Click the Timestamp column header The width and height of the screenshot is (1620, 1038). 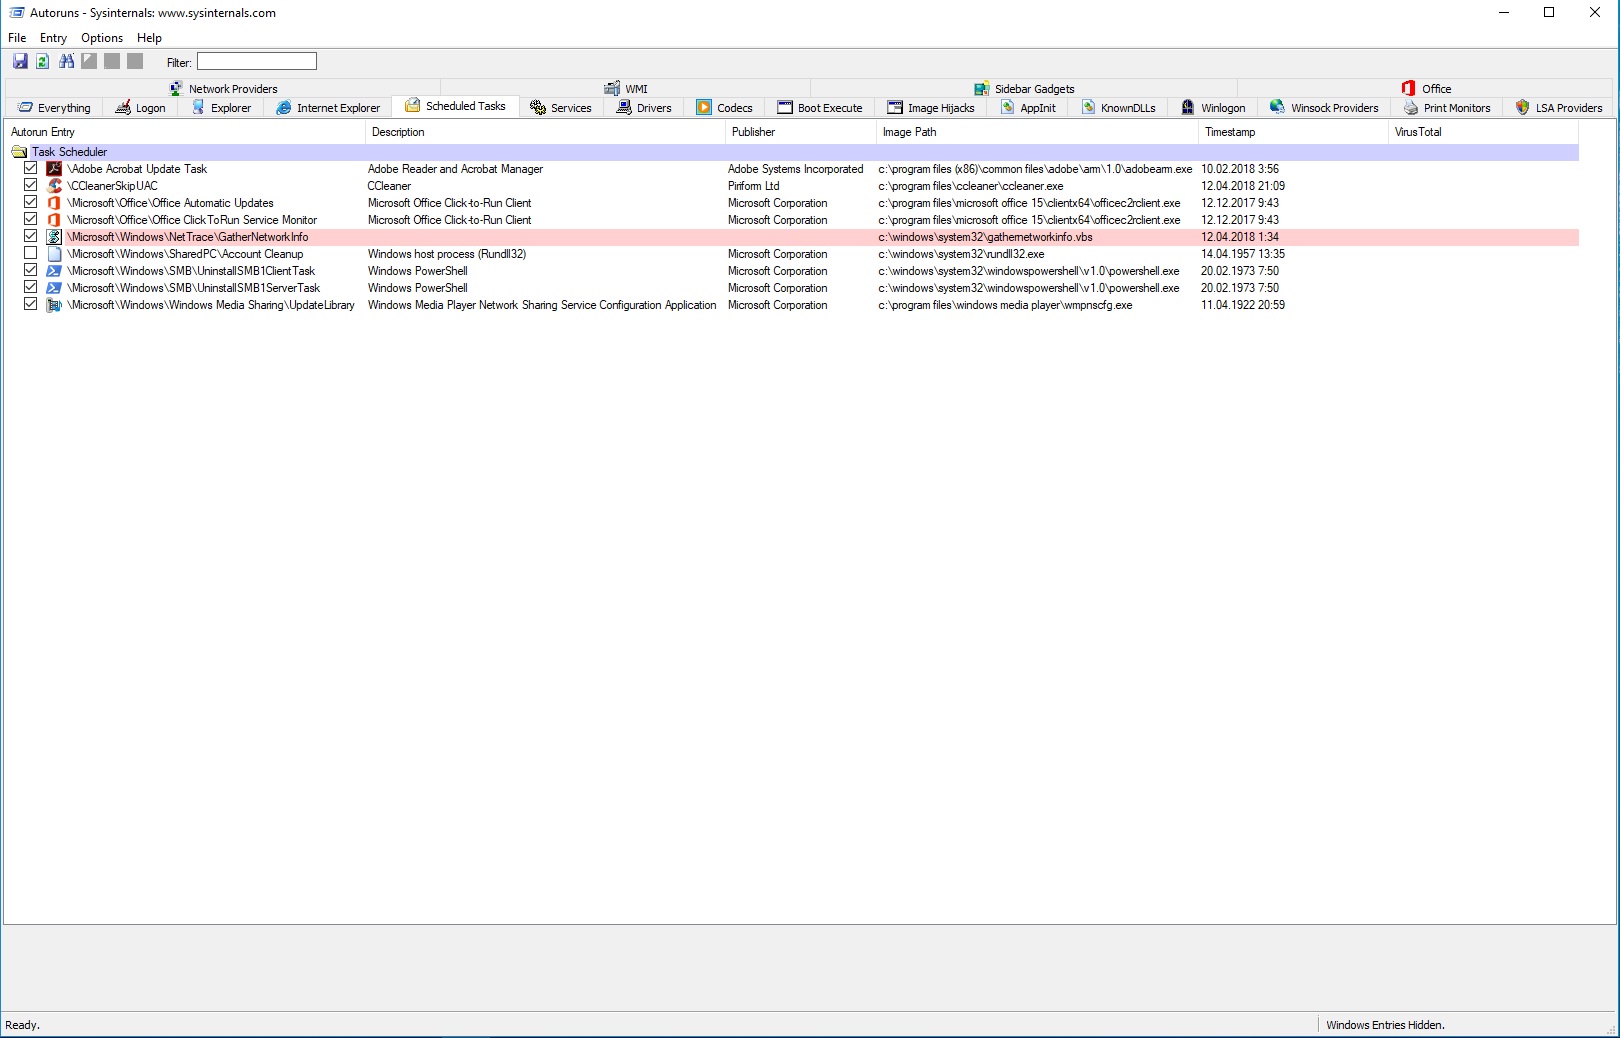tap(1293, 132)
